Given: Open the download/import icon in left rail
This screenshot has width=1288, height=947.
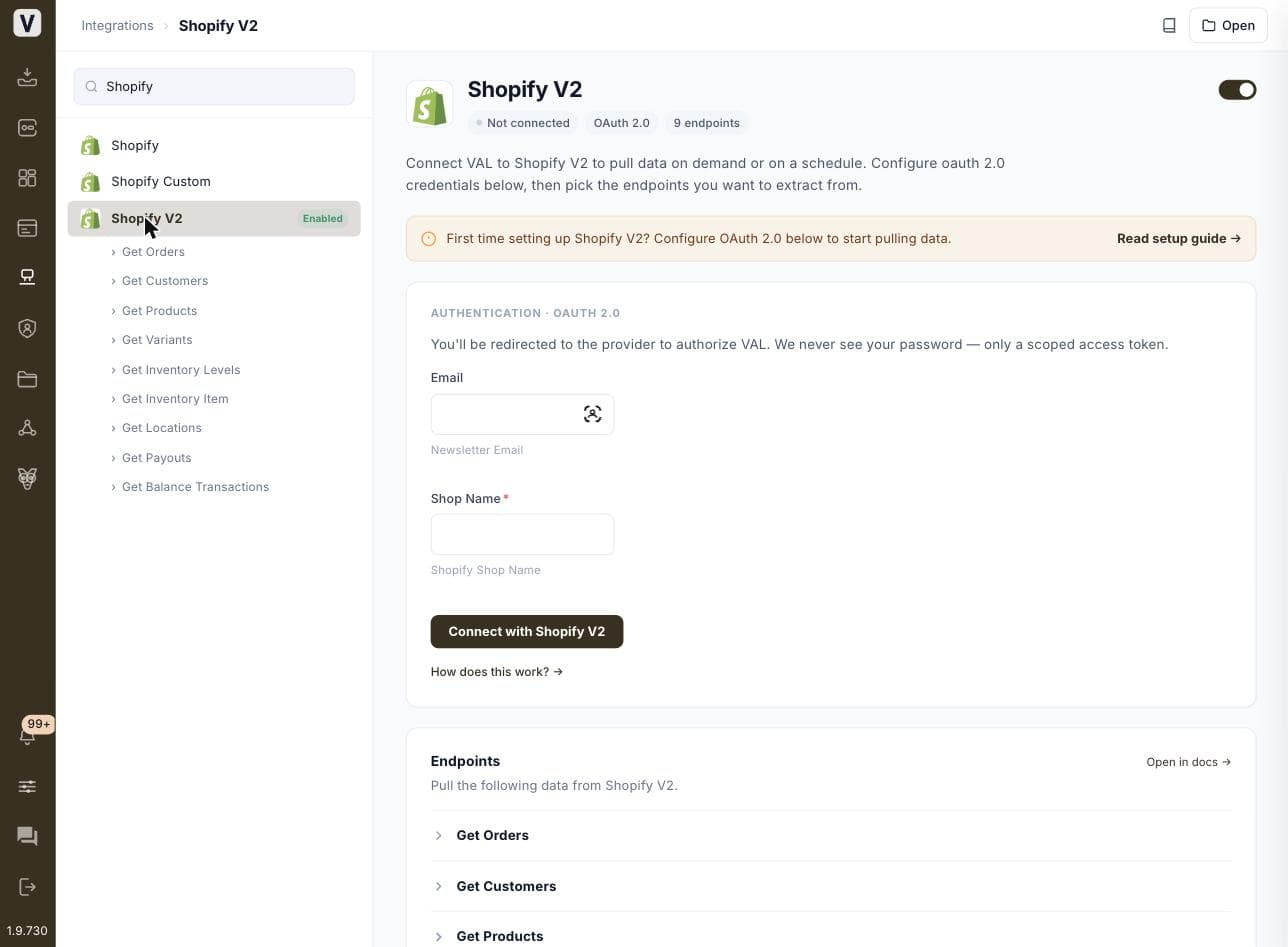Looking at the screenshot, I should 27,77.
